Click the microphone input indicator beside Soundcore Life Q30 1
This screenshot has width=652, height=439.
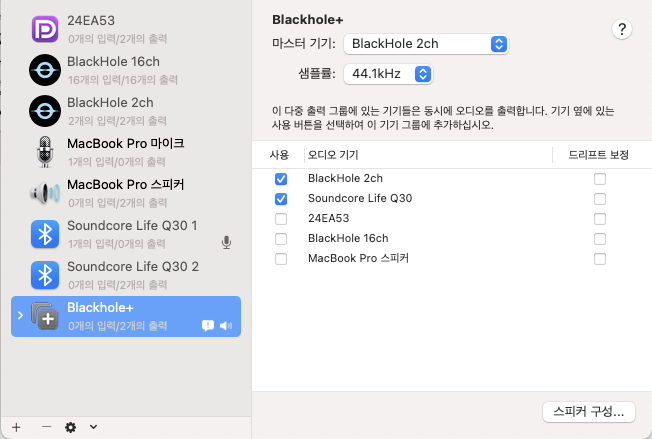coord(226,242)
